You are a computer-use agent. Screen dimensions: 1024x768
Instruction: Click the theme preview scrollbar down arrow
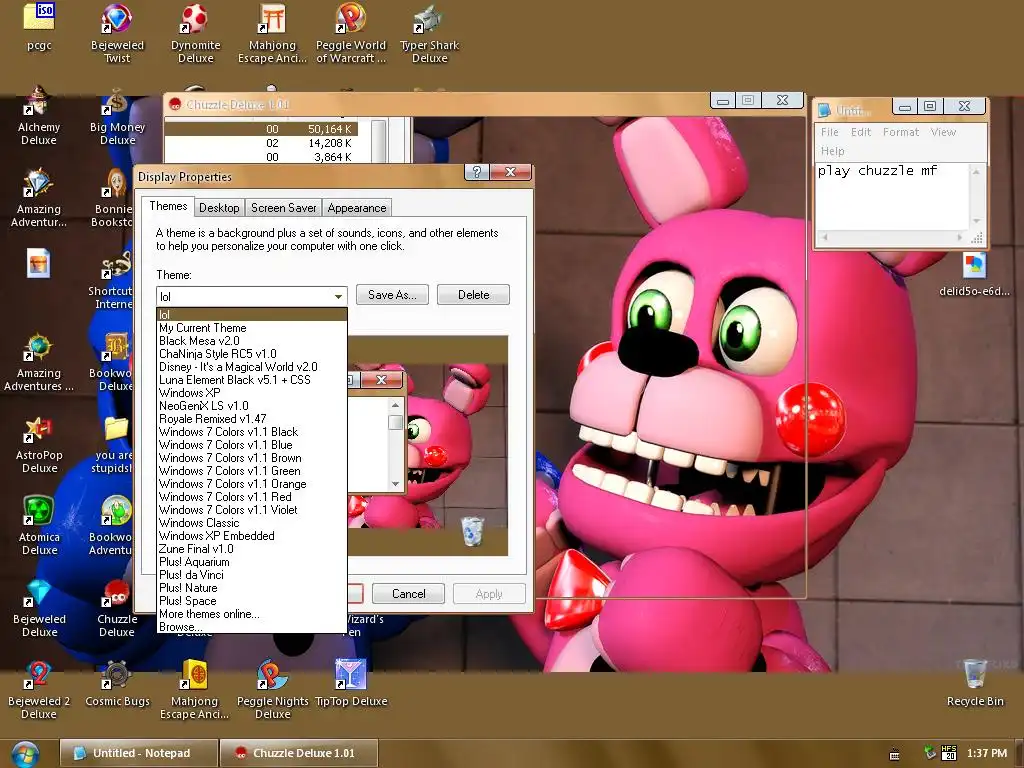tap(395, 484)
